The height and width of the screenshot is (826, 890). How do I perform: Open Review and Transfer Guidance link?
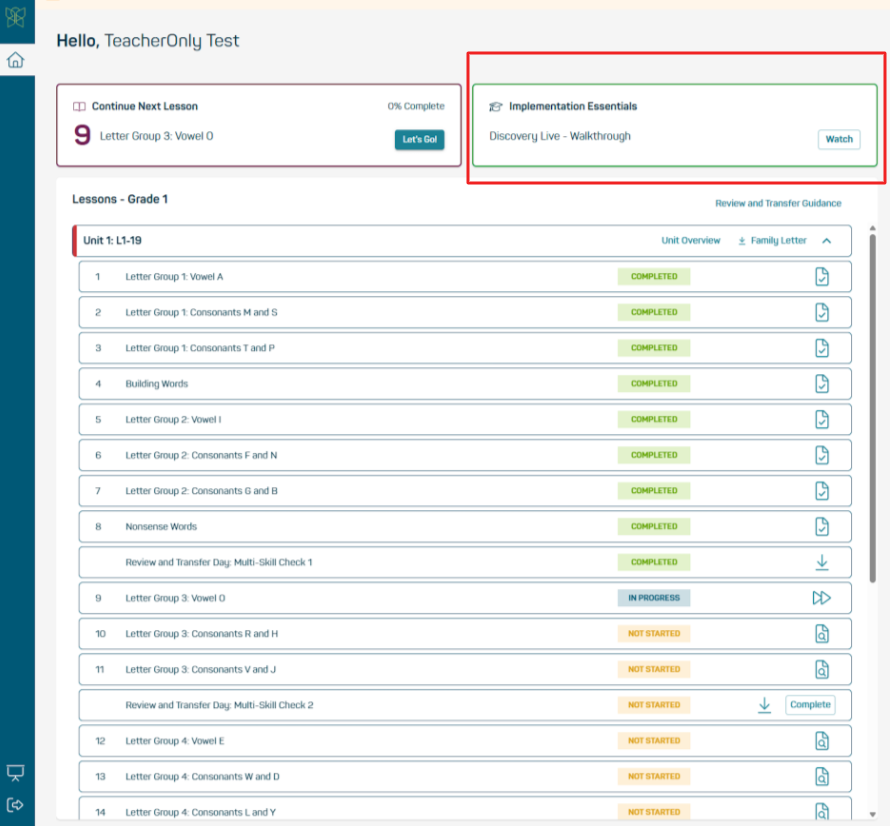778,203
